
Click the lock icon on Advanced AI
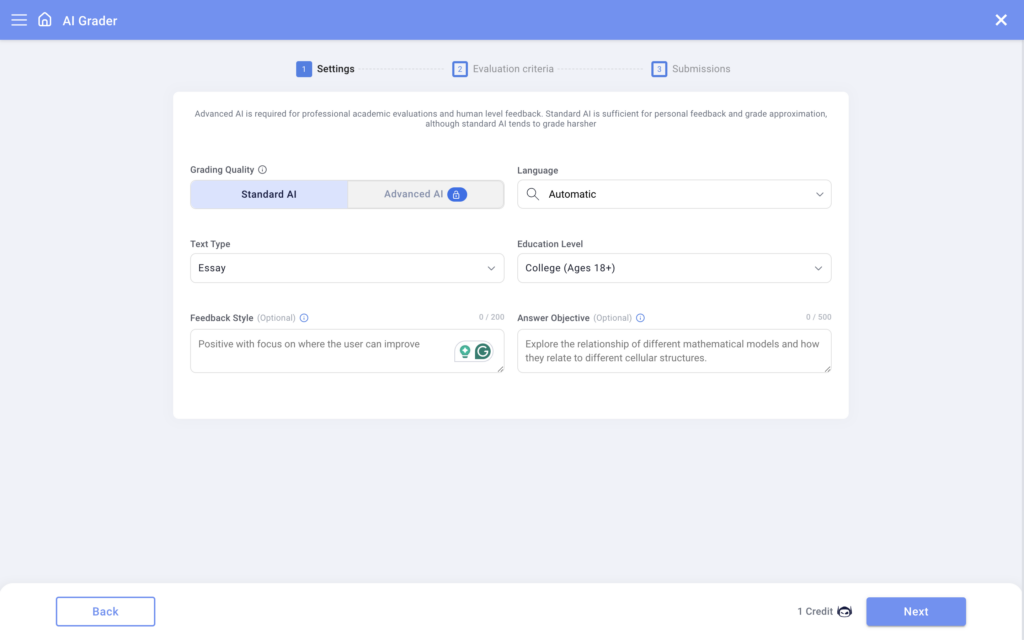coord(459,194)
